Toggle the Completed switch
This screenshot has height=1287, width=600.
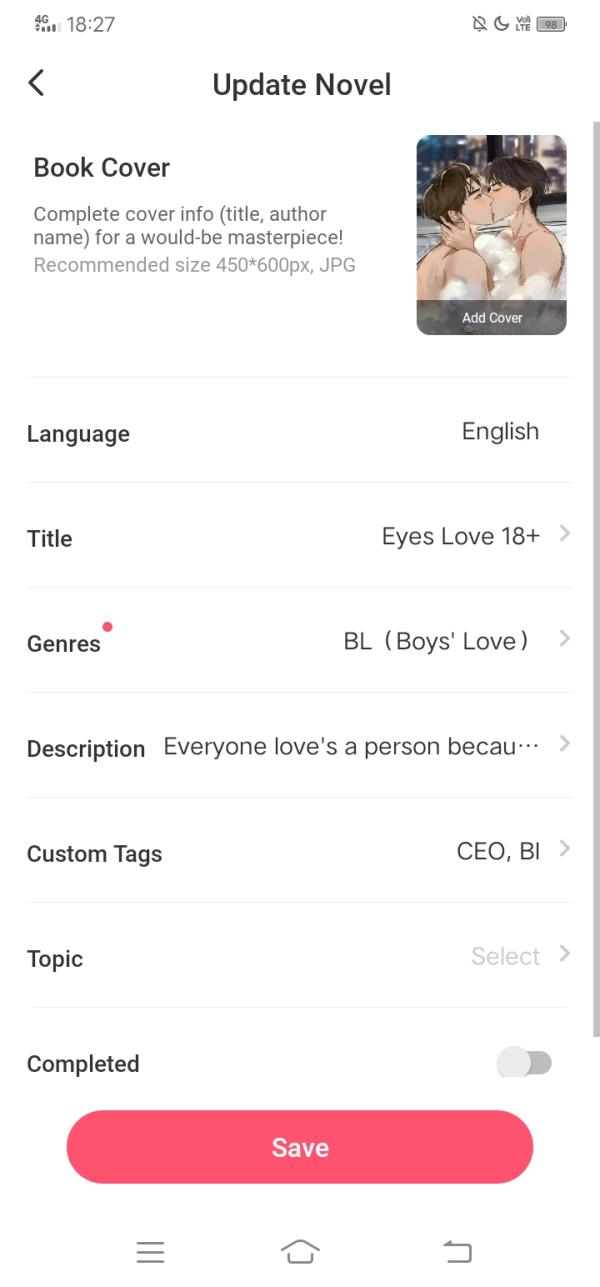click(x=524, y=1063)
